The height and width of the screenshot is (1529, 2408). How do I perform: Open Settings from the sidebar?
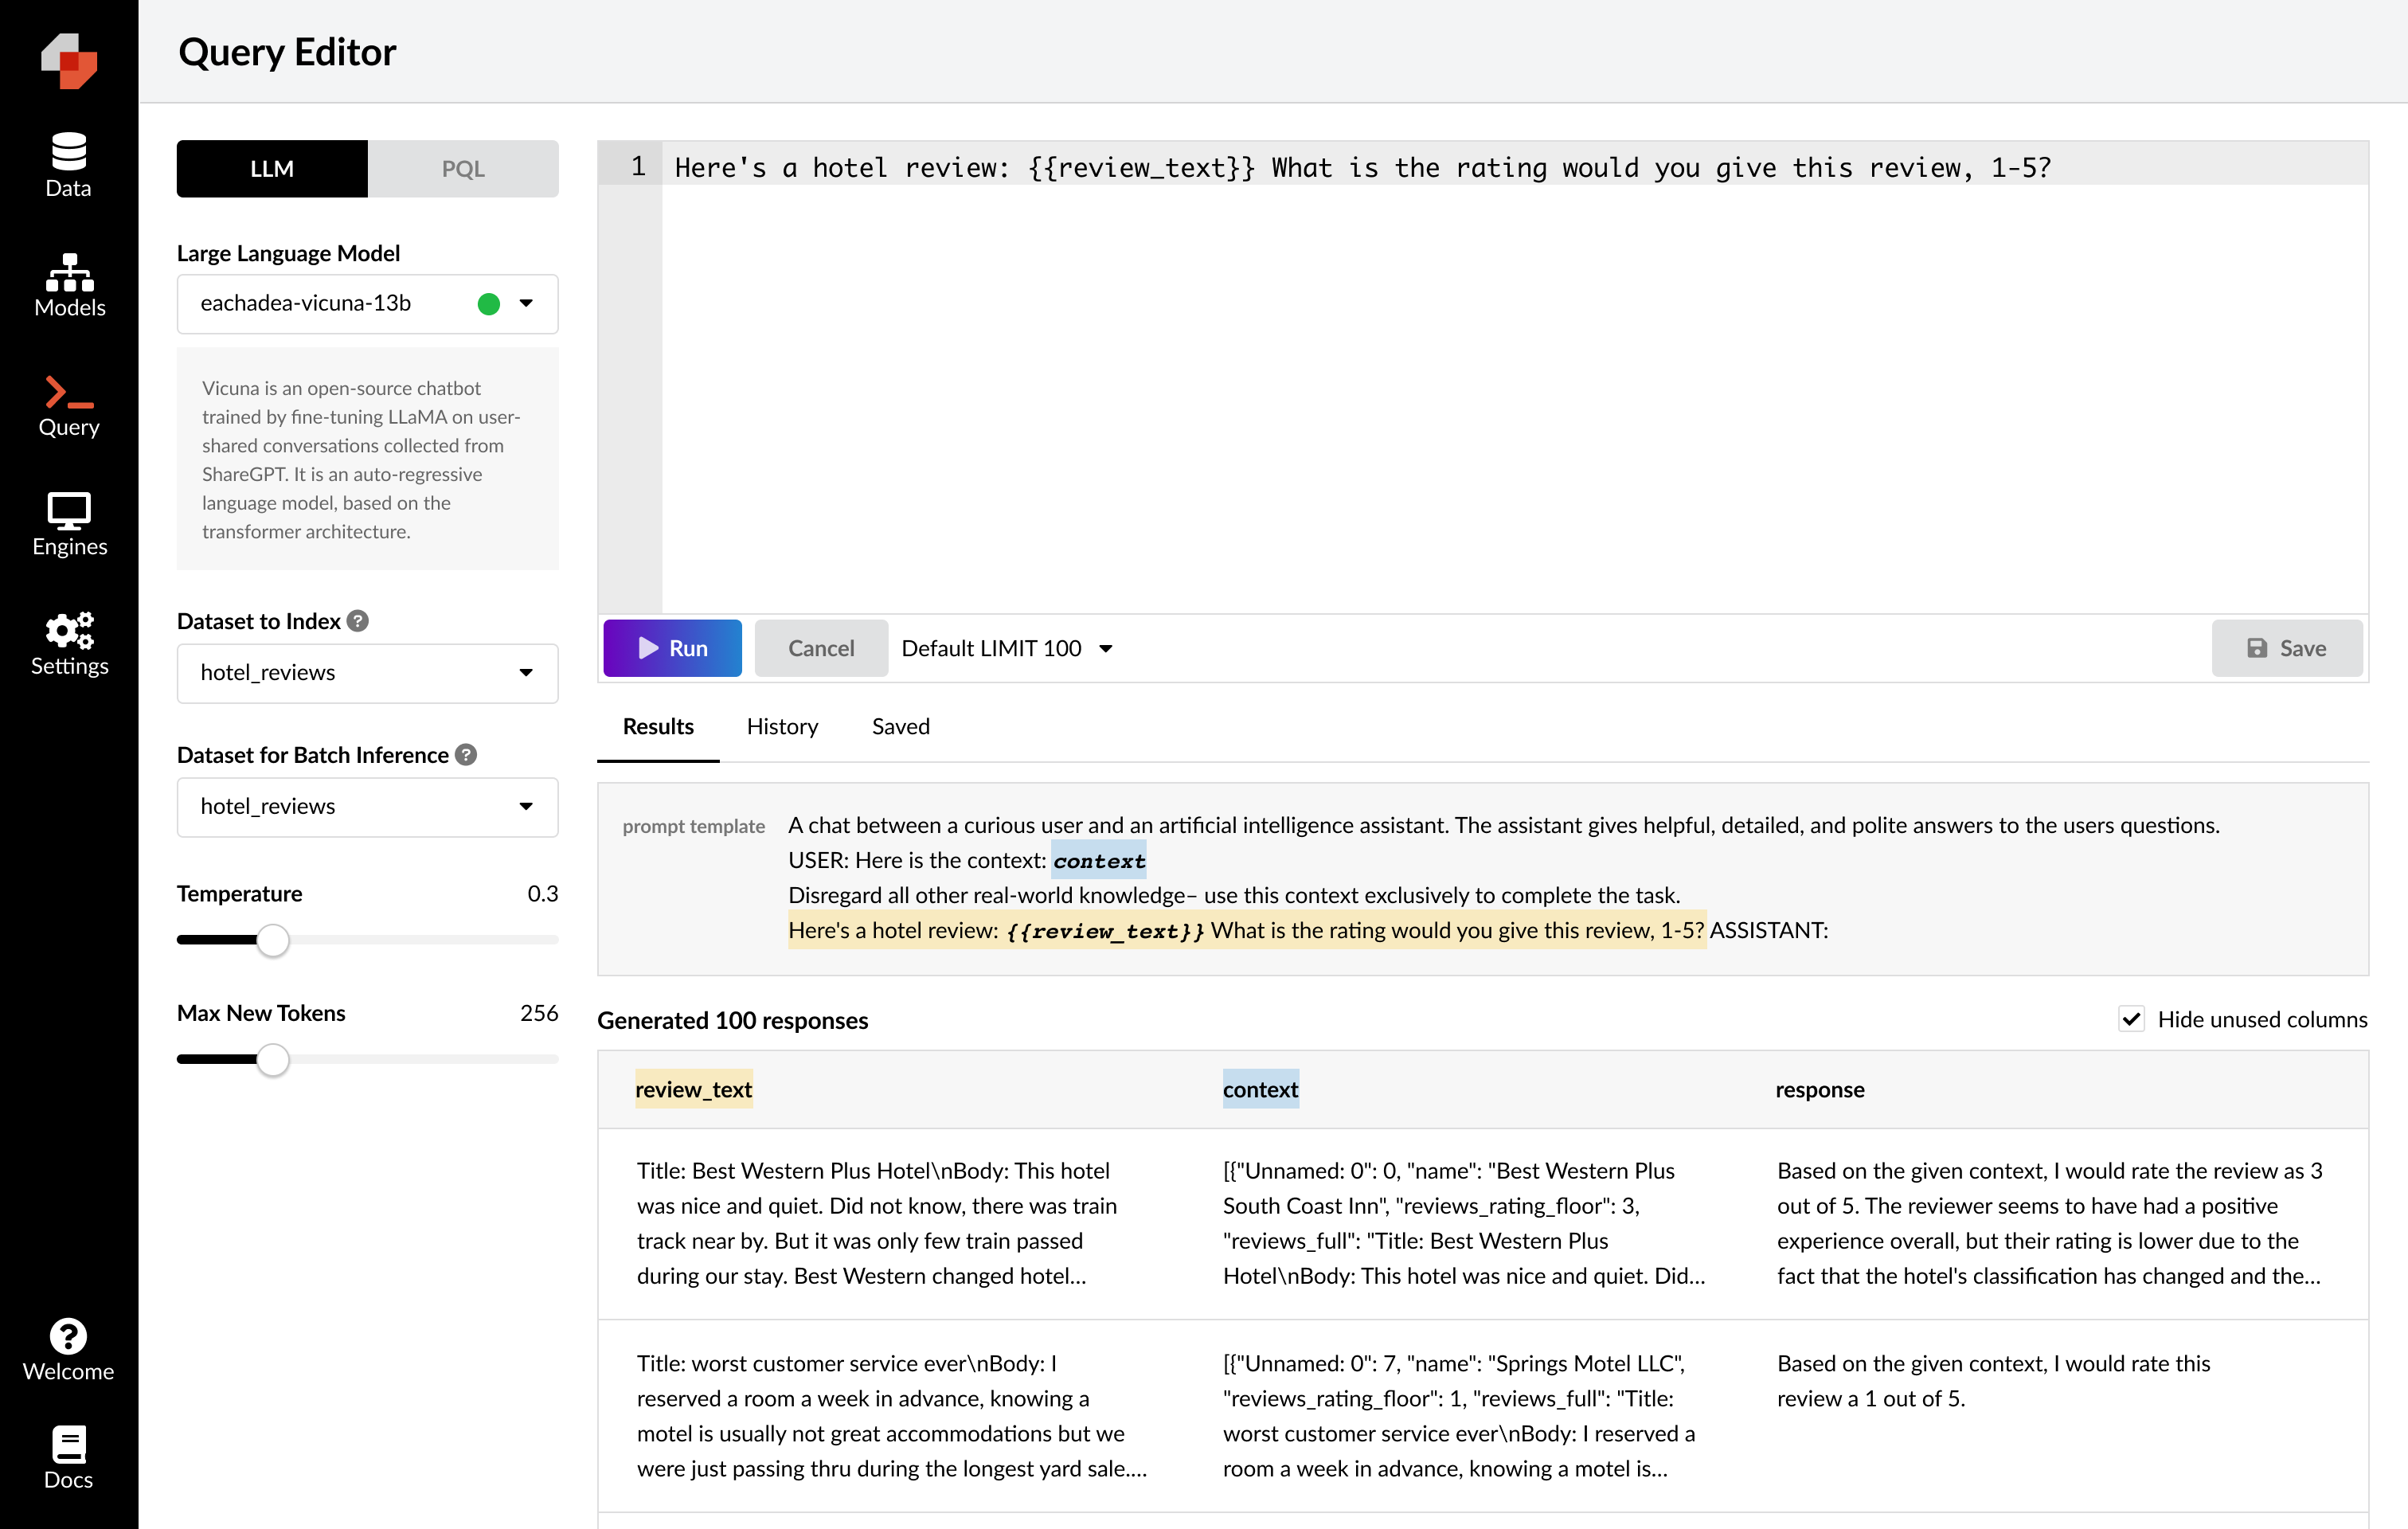[x=68, y=644]
